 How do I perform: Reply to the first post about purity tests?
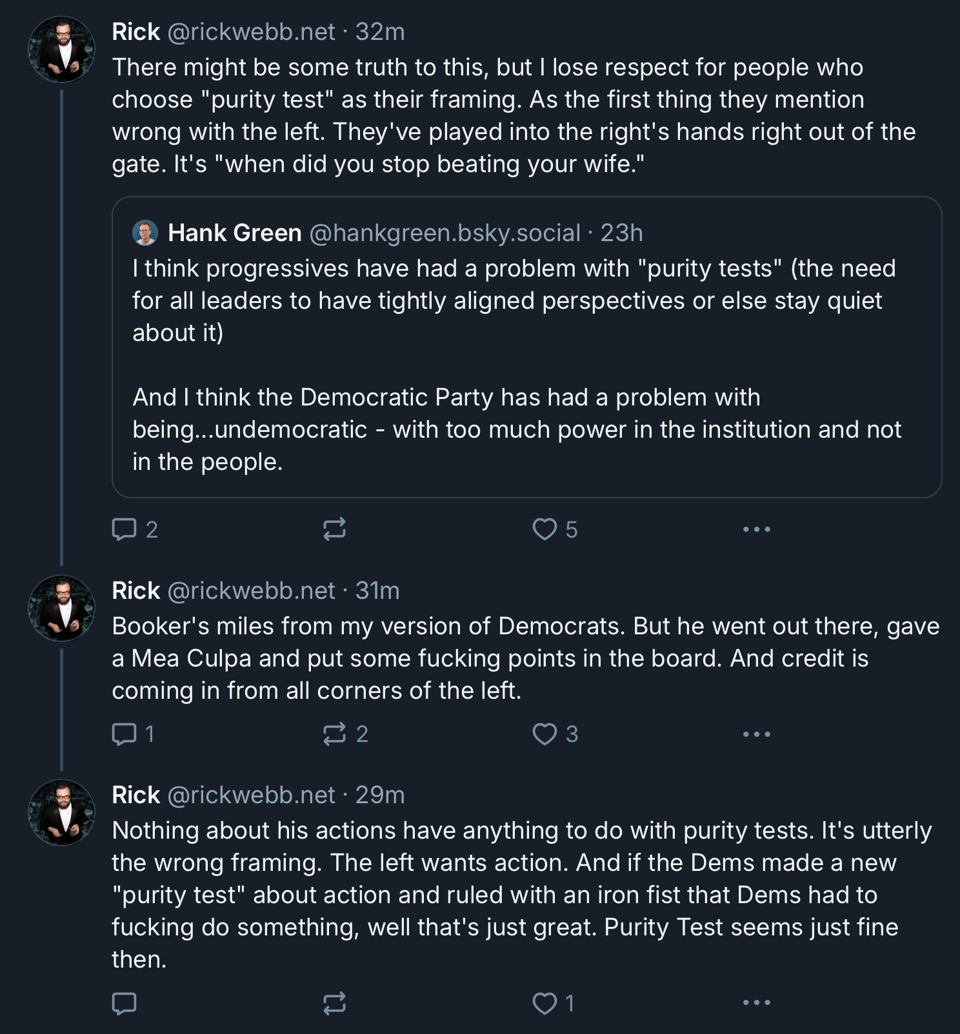tap(124, 529)
